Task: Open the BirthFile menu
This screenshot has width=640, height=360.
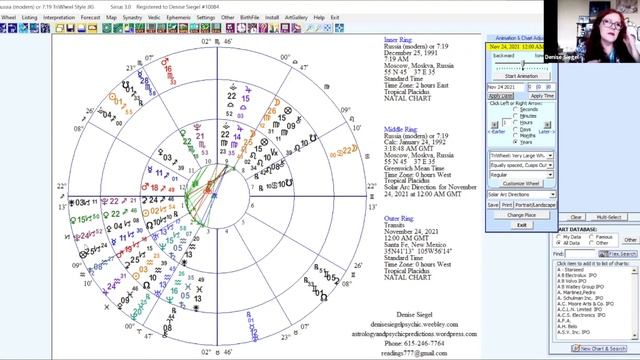Action: click(249, 18)
